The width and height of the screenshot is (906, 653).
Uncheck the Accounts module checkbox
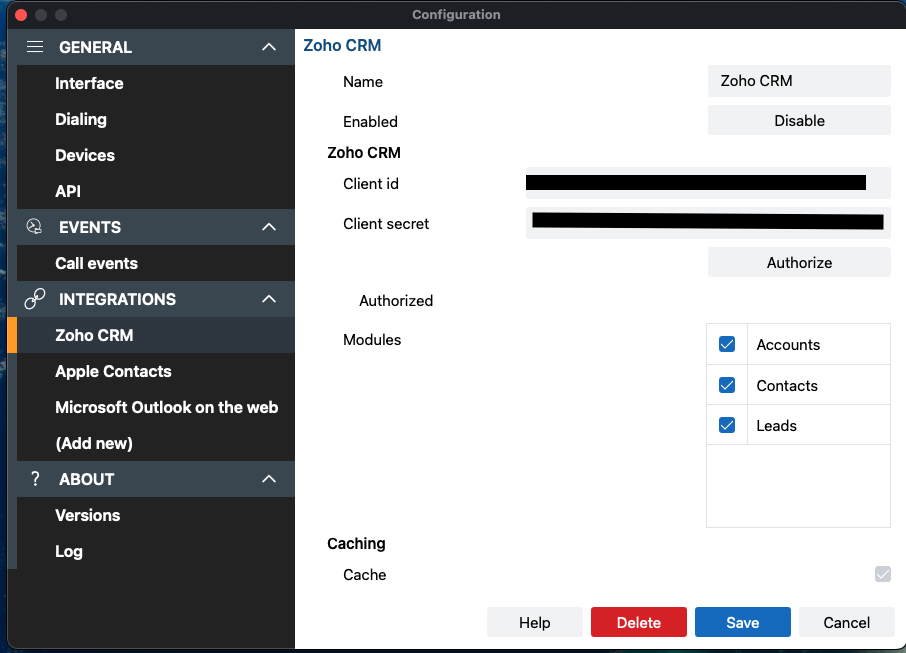pos(727,344)
